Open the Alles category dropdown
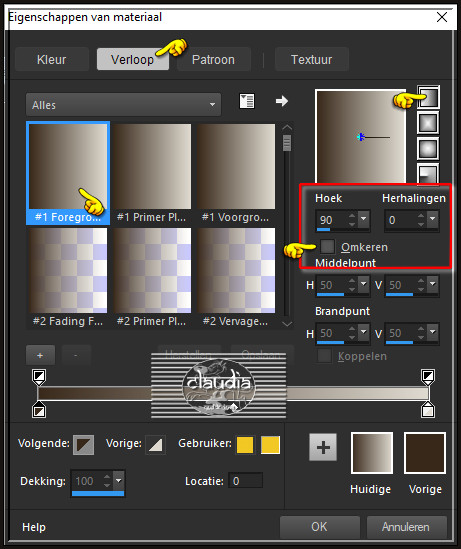The width and height of the screenshot is (461, 549). [123, 105]
